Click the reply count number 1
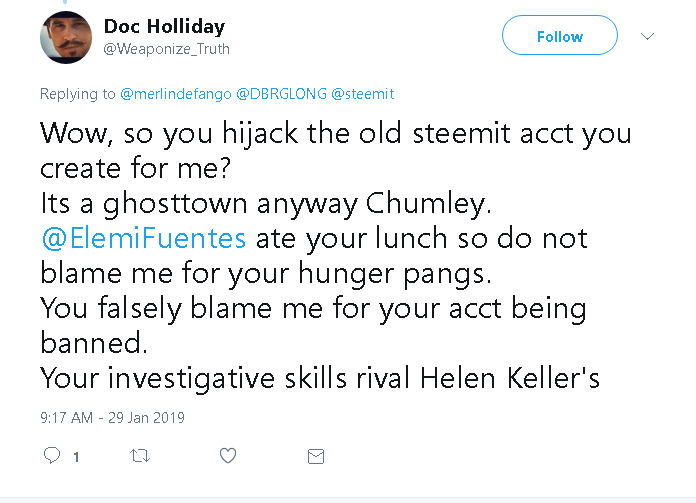696x503 pixels. click(76, 457)
